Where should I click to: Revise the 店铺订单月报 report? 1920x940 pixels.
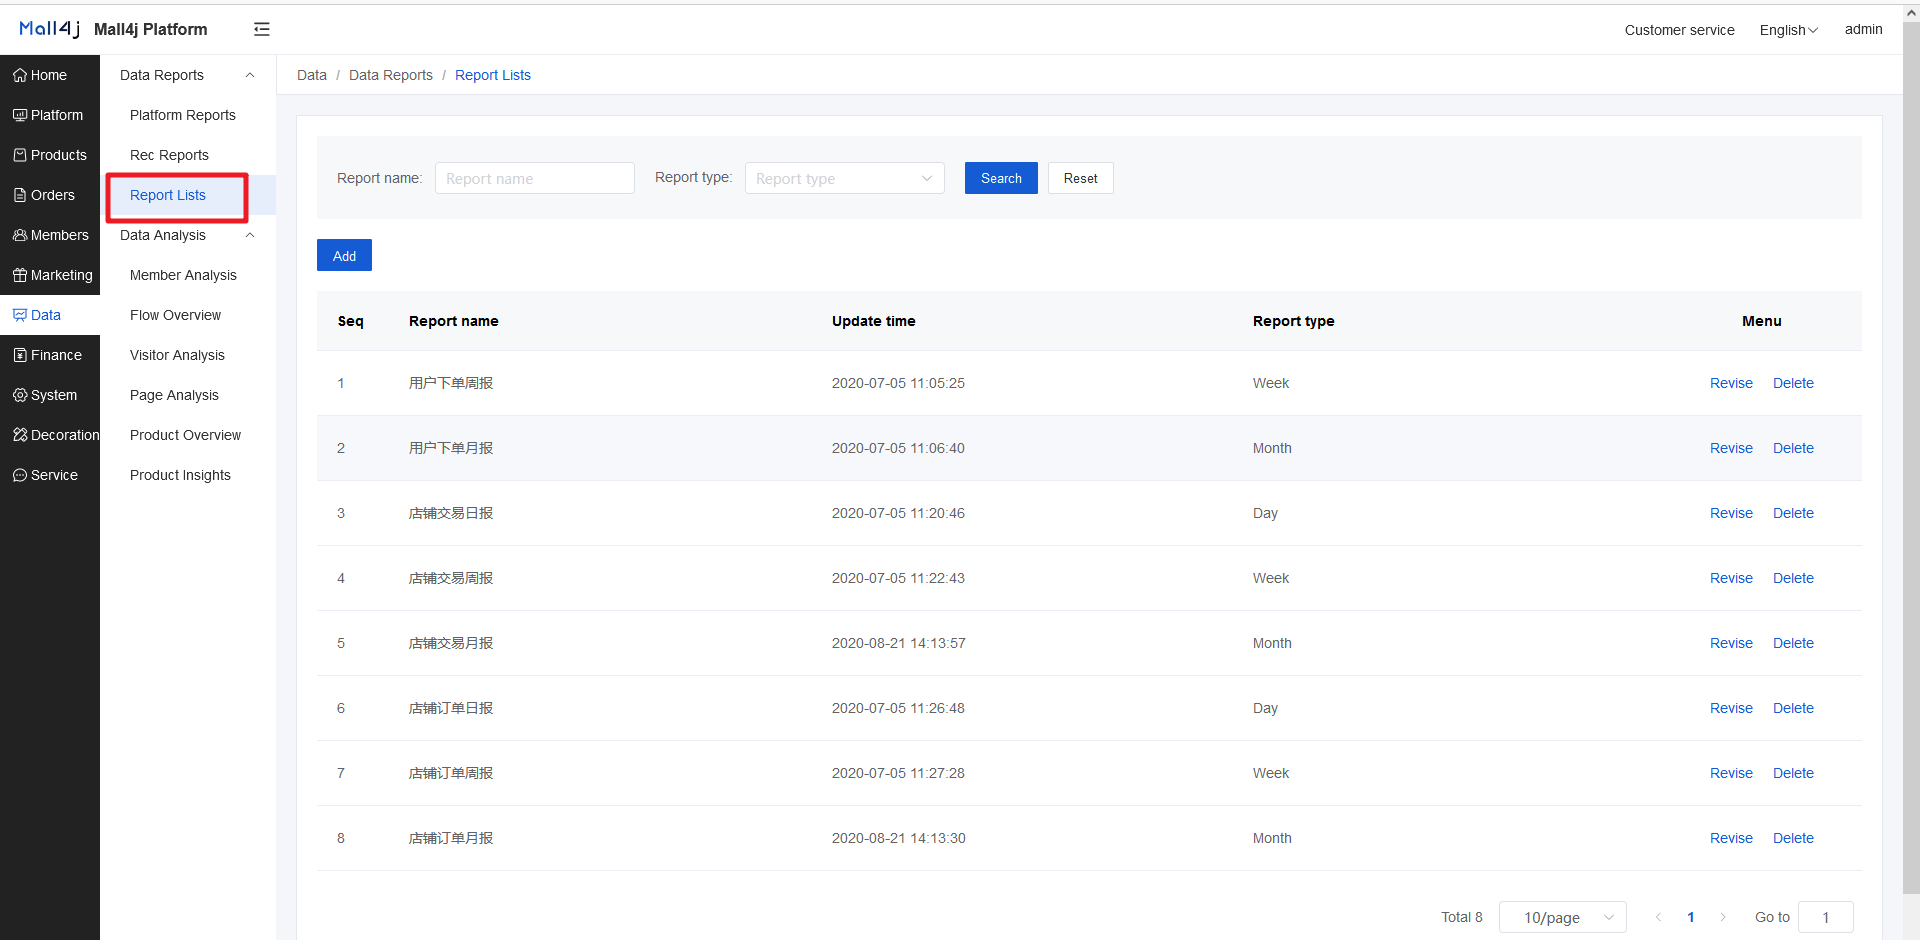pos(1731,838)
